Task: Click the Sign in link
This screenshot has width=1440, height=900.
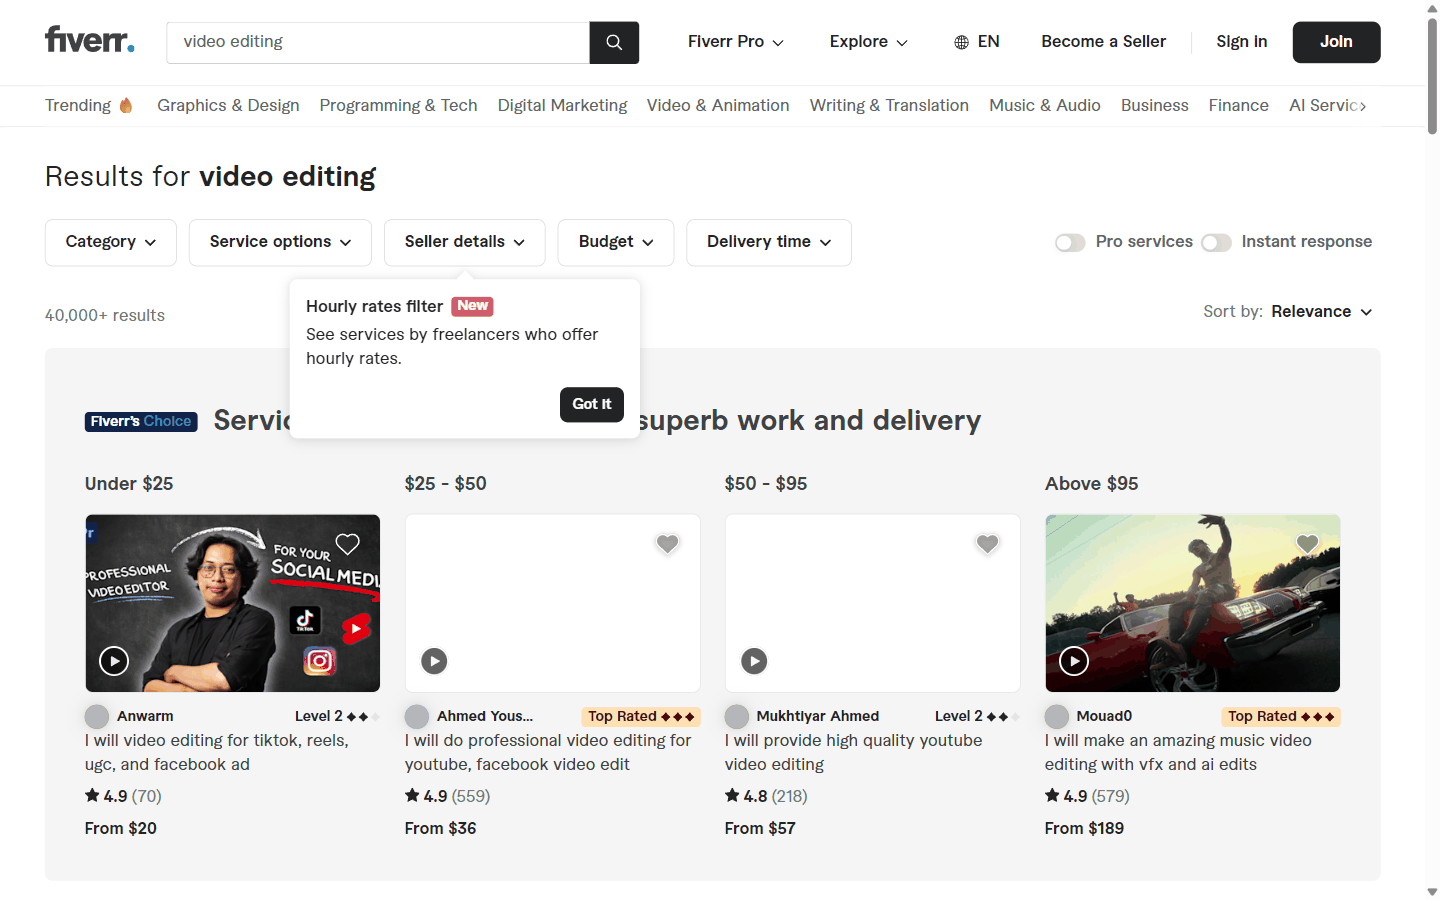Action: (x=1242, y=42)
